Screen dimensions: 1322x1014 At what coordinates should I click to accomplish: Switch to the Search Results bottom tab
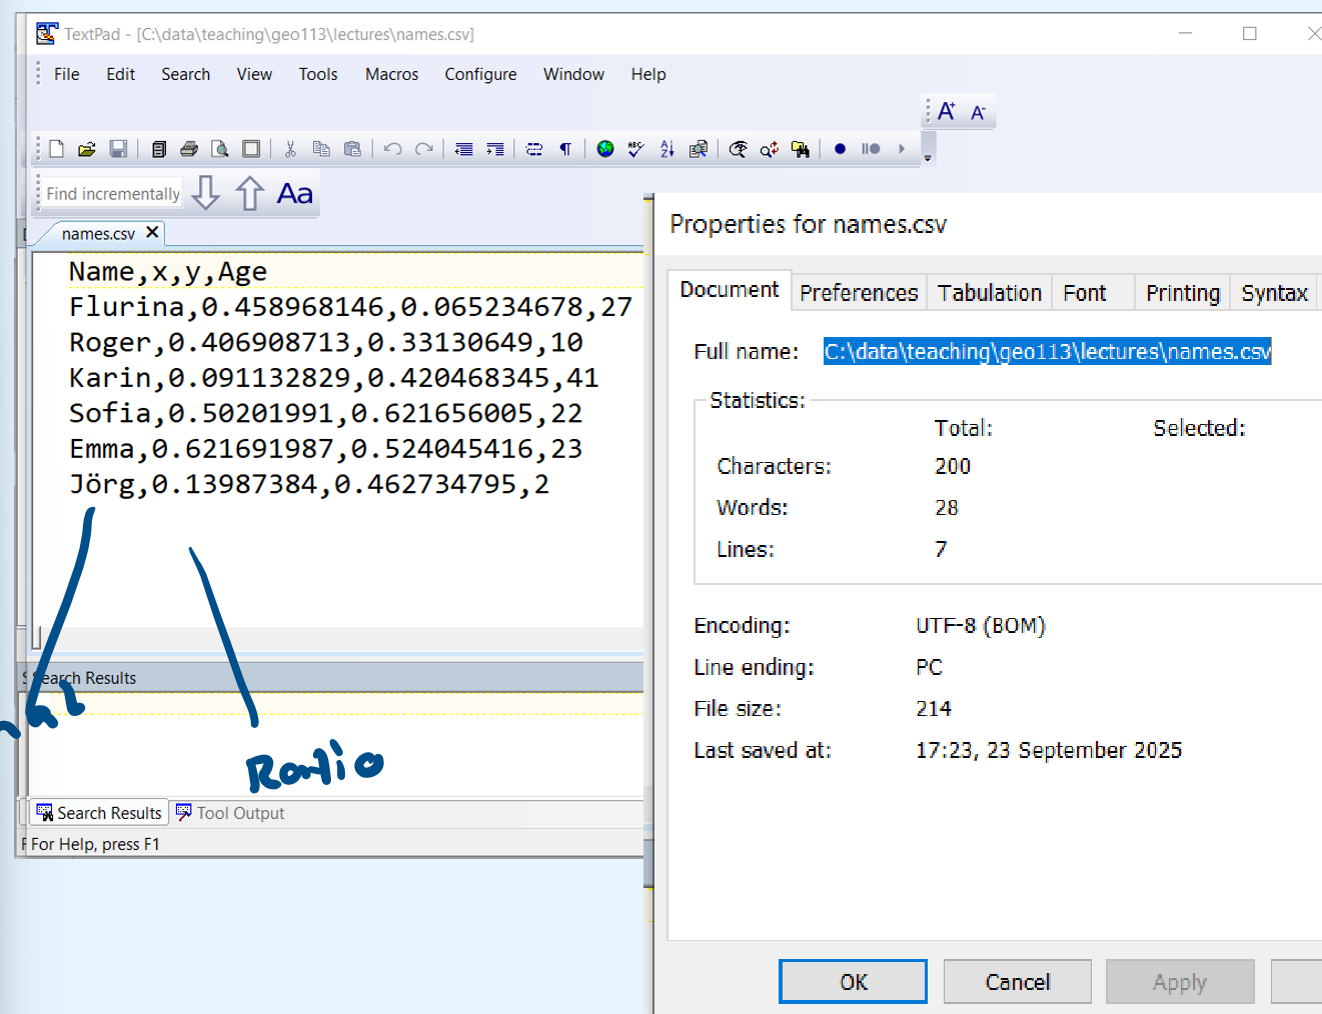[x=99, y=813]
